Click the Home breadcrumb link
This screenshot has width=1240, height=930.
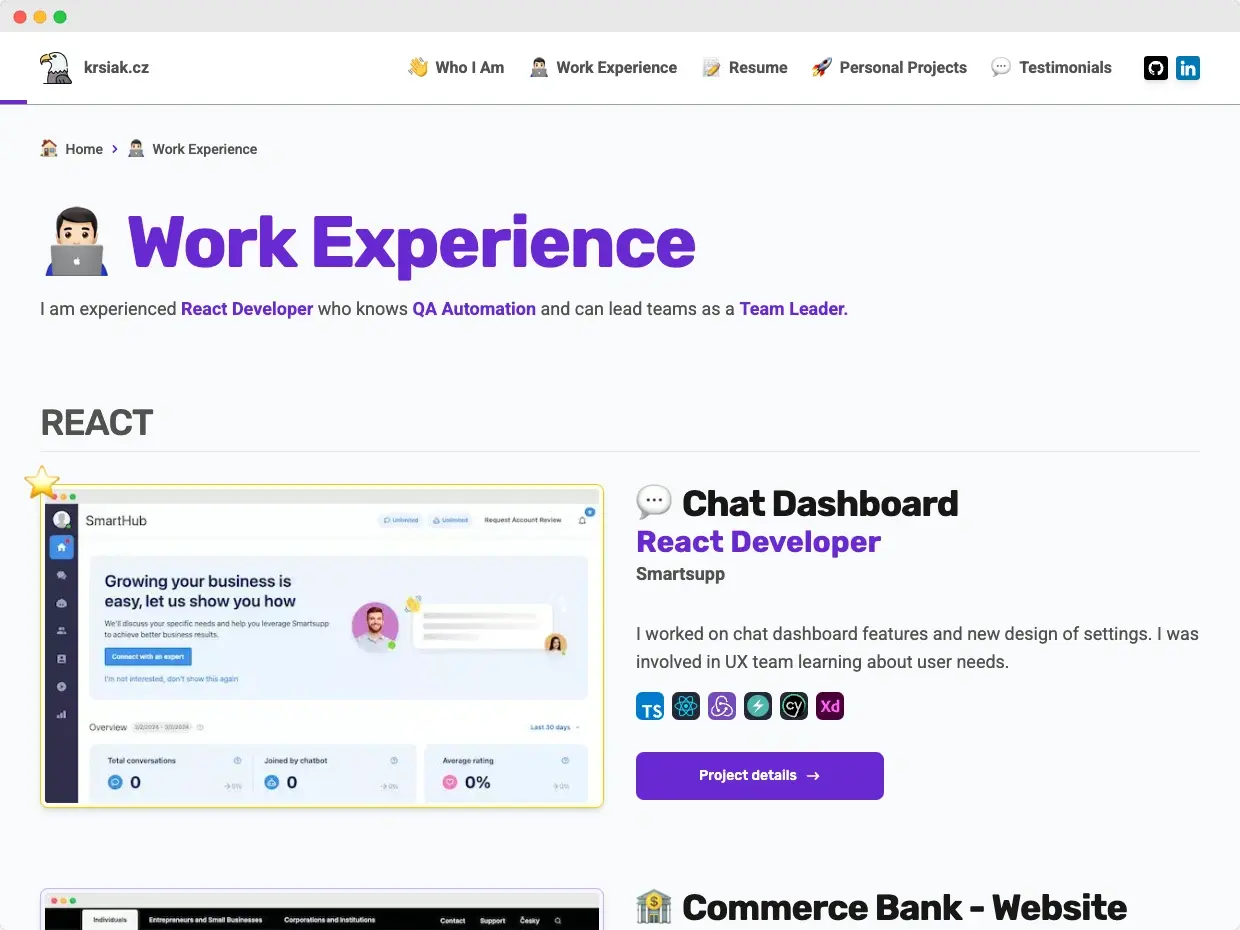(x=83, y=149)
